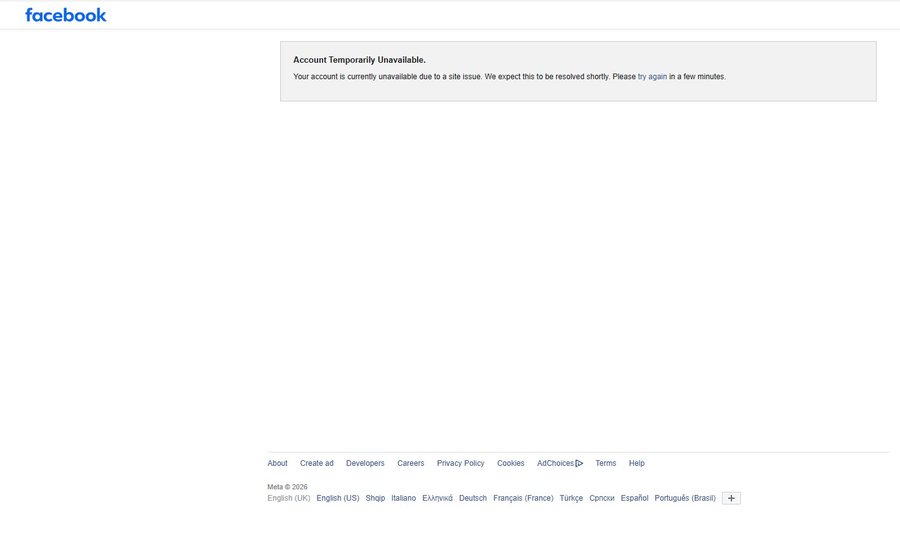The height and width of the screenshot is (547, 900).
Task: Go to Developers page link
Action: pyautogui.click(x=365, y=463)
